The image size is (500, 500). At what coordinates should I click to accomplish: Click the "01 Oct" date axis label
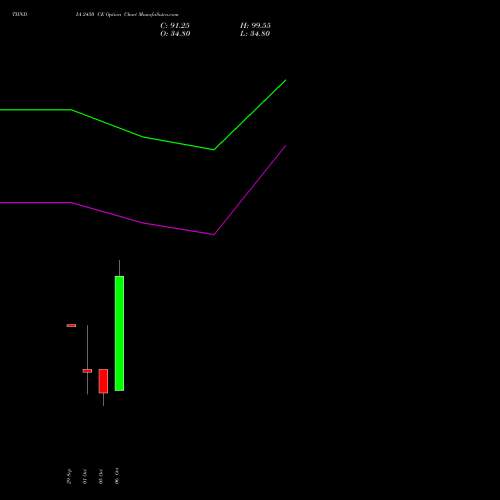tap(85, 476)
